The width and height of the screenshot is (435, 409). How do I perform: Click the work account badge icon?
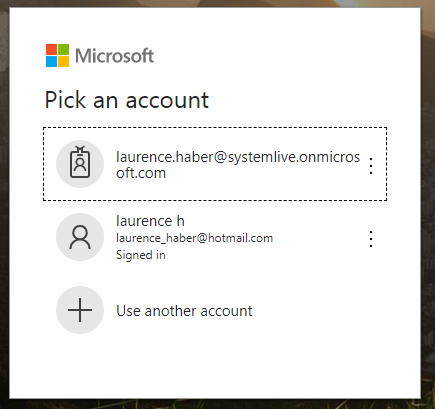[80, 164]
